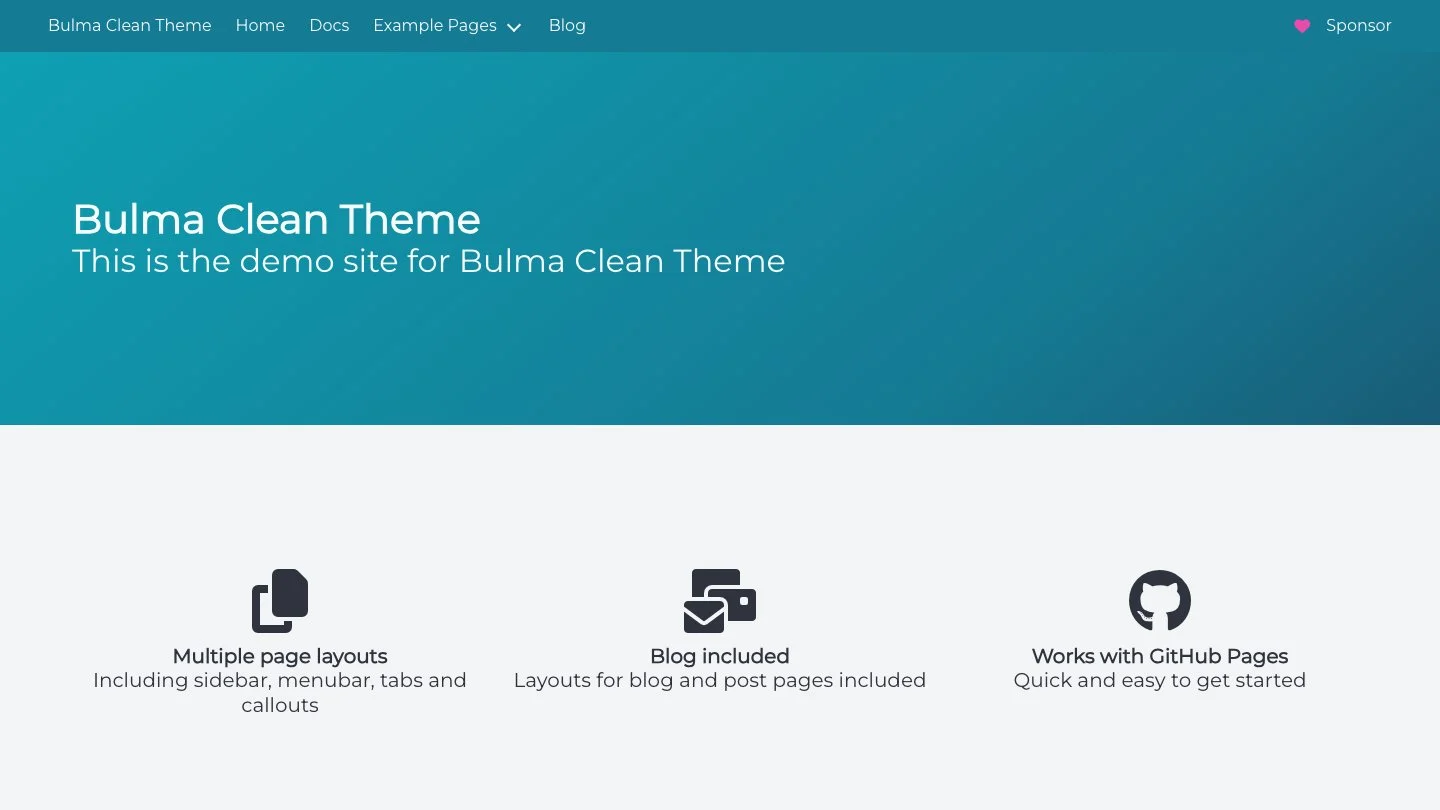Click the subtitle about the demo site
This screenshot has height=810, width=1440.
tap(429, 261)
